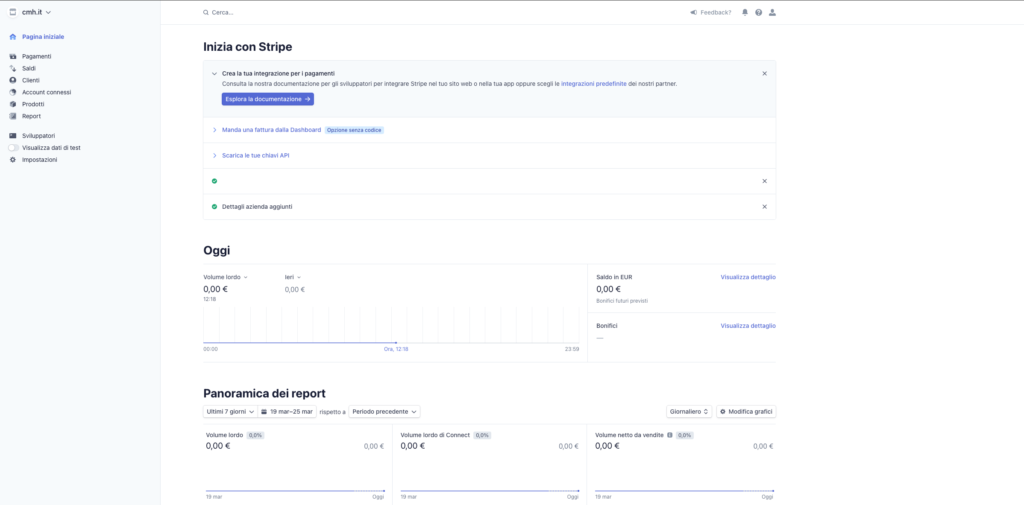Change the Giornaliero interval selector

pyautogui.click(x=689, y=412)
